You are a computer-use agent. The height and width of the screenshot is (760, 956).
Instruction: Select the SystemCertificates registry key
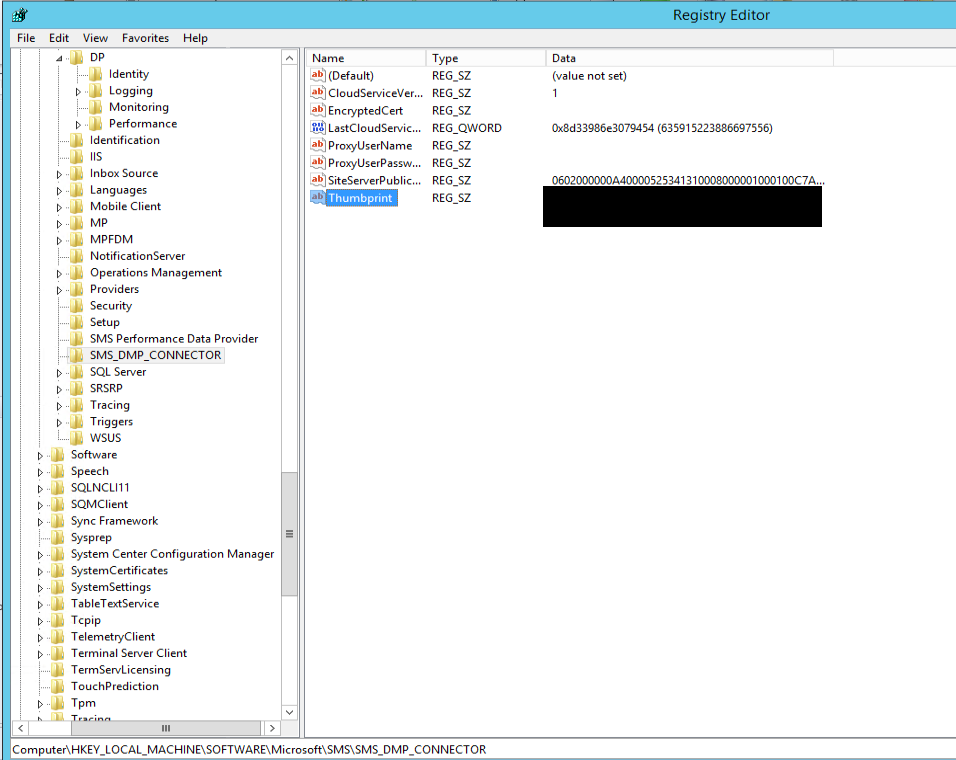click(119, 570)
